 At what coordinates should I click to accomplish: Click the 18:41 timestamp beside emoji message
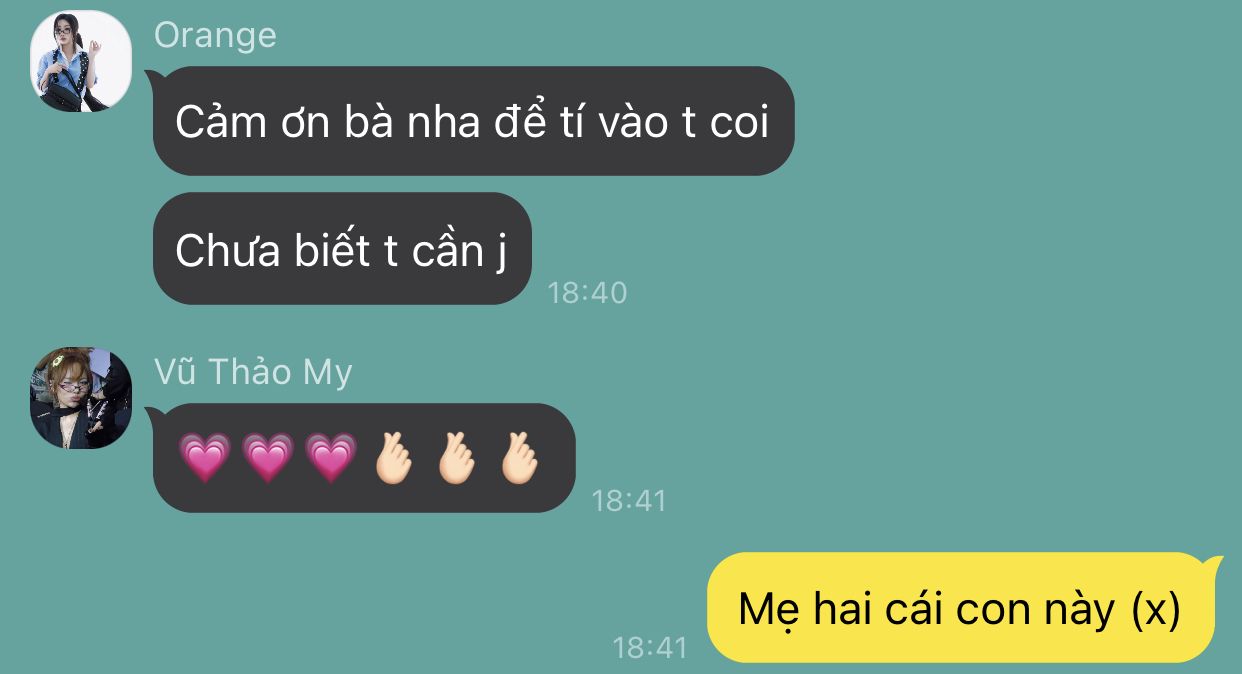tap(629, 500)
